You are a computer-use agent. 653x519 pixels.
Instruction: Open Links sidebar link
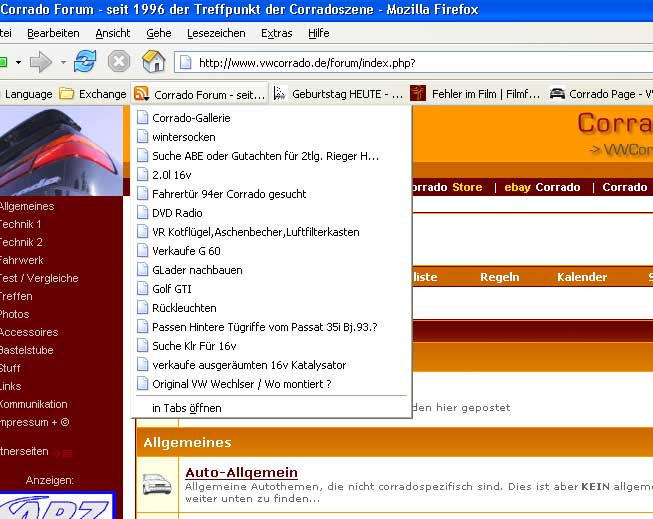click(x=10, y=386)
